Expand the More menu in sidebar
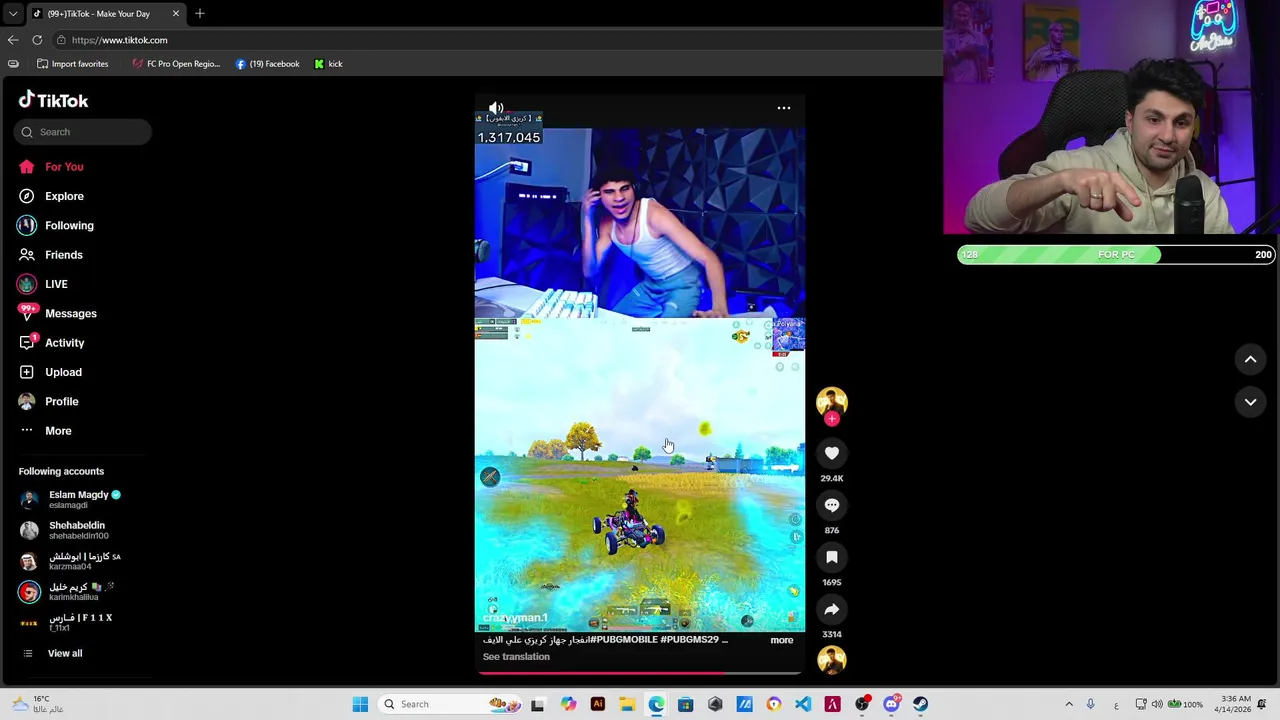 click(58, 431)
